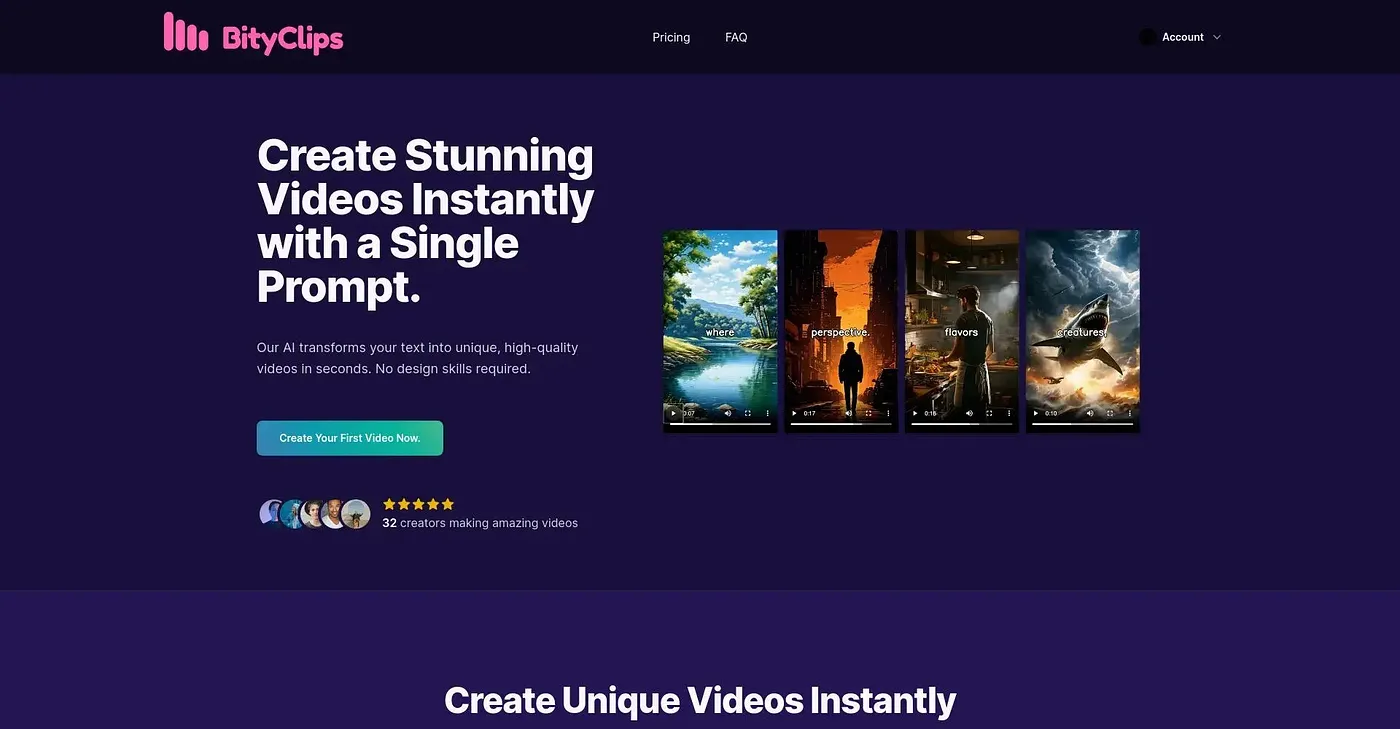Play the "perspective." silhouette video
Screen dimensions: 1400x729
point(794,413)
